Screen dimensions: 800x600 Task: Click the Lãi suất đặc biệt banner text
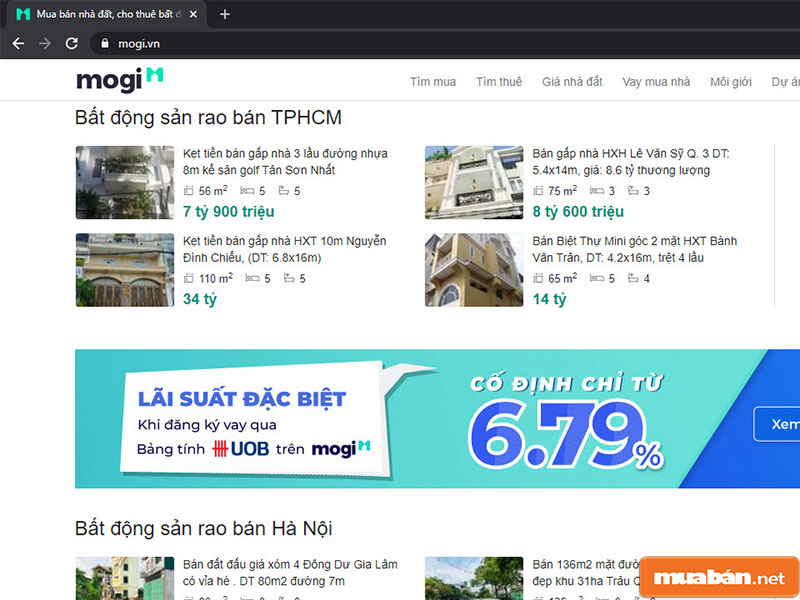click(242, 398)
